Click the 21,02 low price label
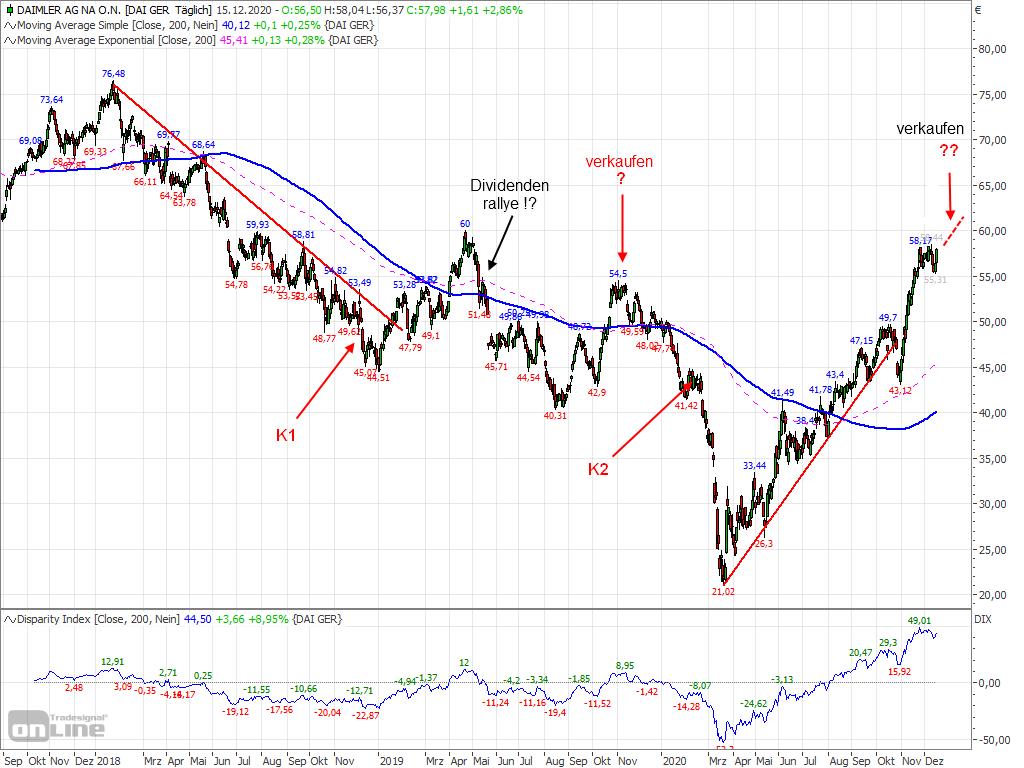Viewport: 1024px width, 768px height. 723,592
